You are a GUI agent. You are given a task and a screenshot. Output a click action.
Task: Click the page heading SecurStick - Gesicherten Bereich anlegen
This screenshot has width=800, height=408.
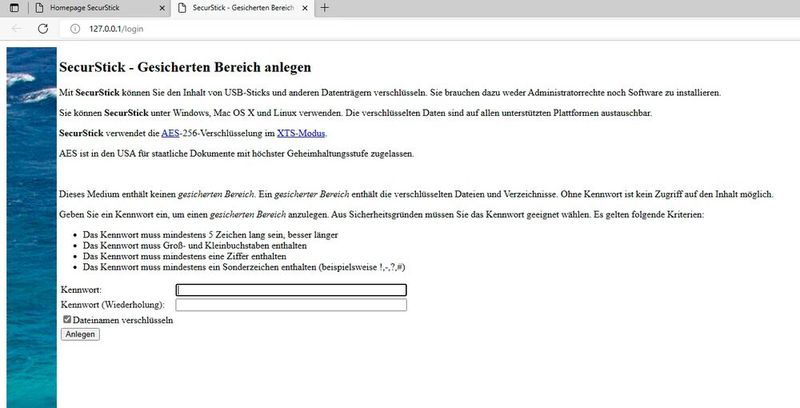185,67
